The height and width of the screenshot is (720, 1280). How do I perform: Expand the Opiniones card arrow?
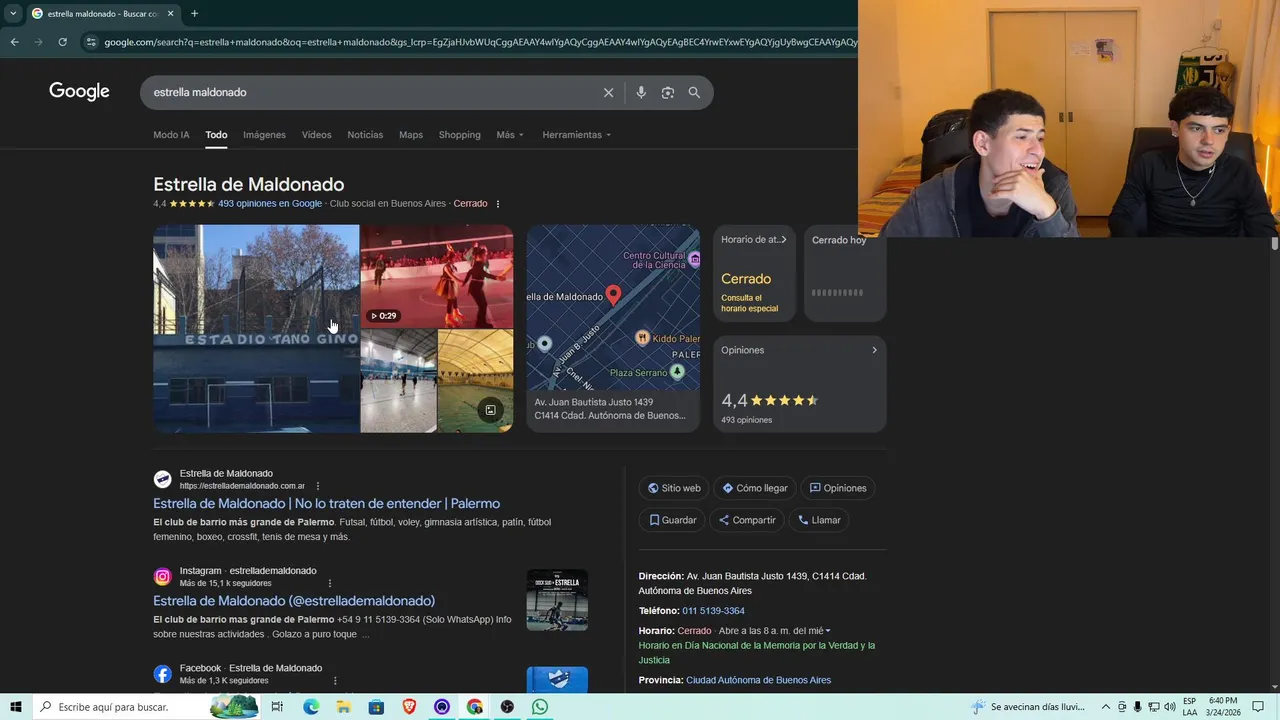pos(874,350)
